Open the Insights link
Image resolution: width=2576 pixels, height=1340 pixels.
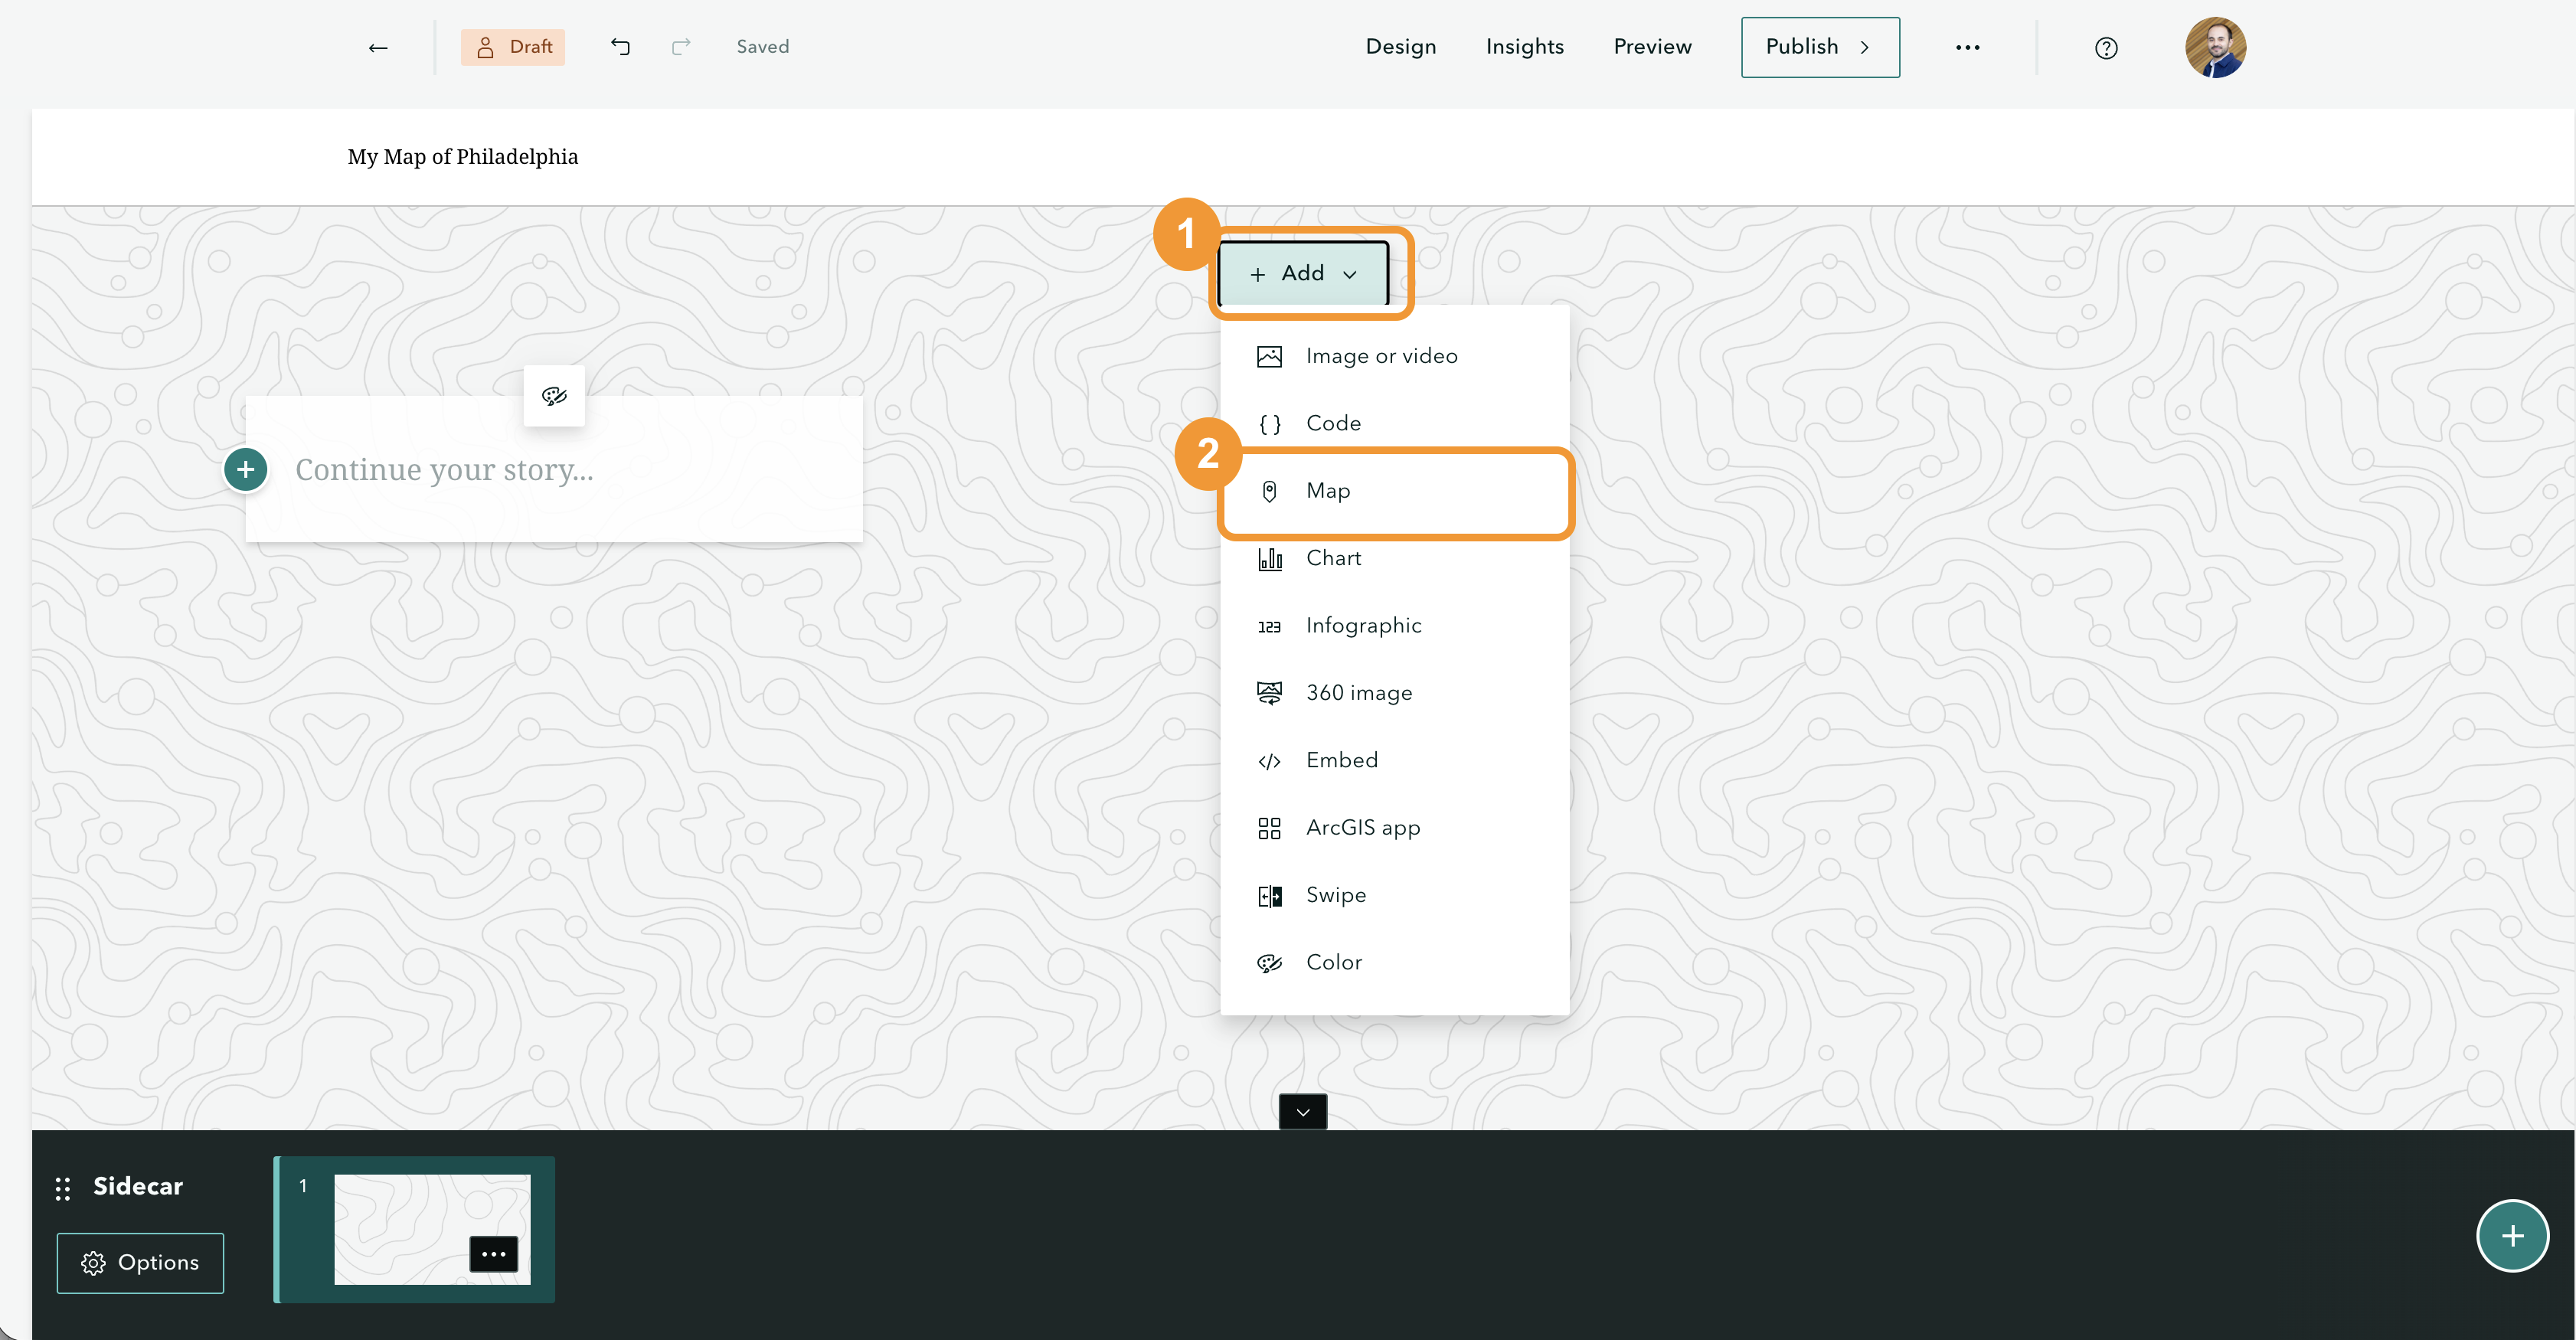(x=1525, y=47)
